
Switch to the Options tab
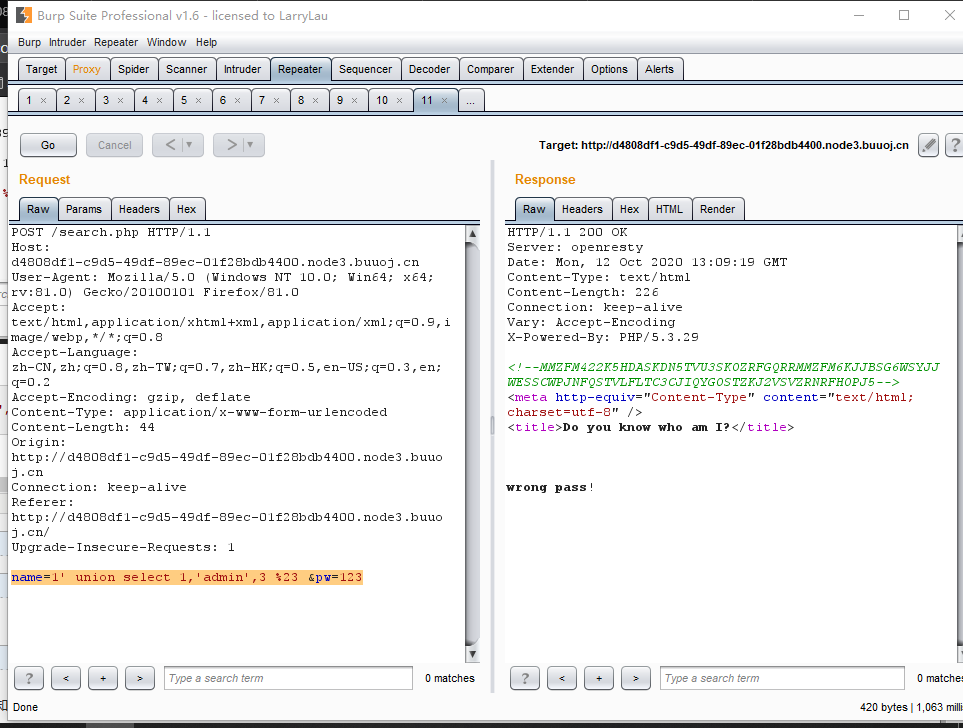coord(609,69)
